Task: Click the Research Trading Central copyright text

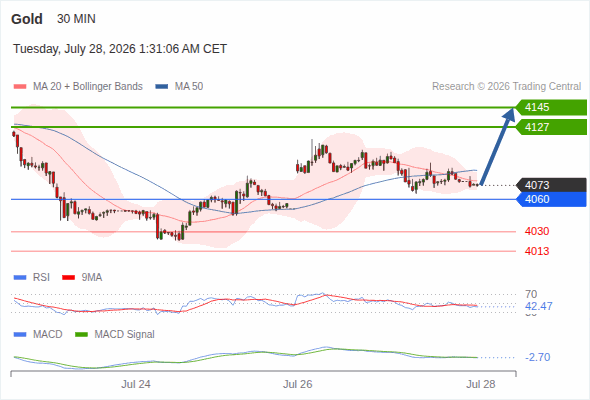Action: pyautogui.click(x=506, y=87)
